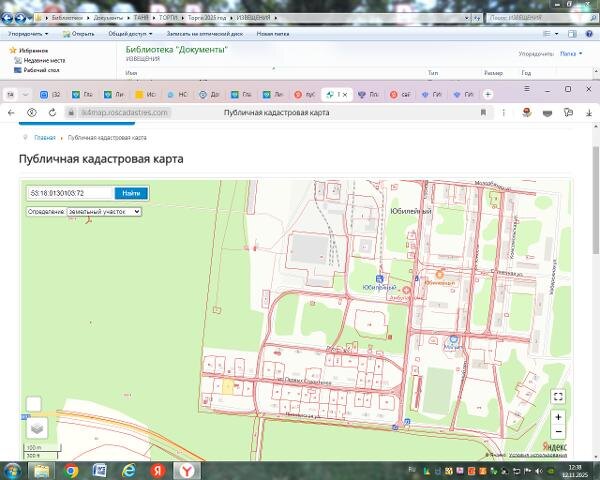
Task: Sort Explorer list by Тип column
Action: click(433, 73)
